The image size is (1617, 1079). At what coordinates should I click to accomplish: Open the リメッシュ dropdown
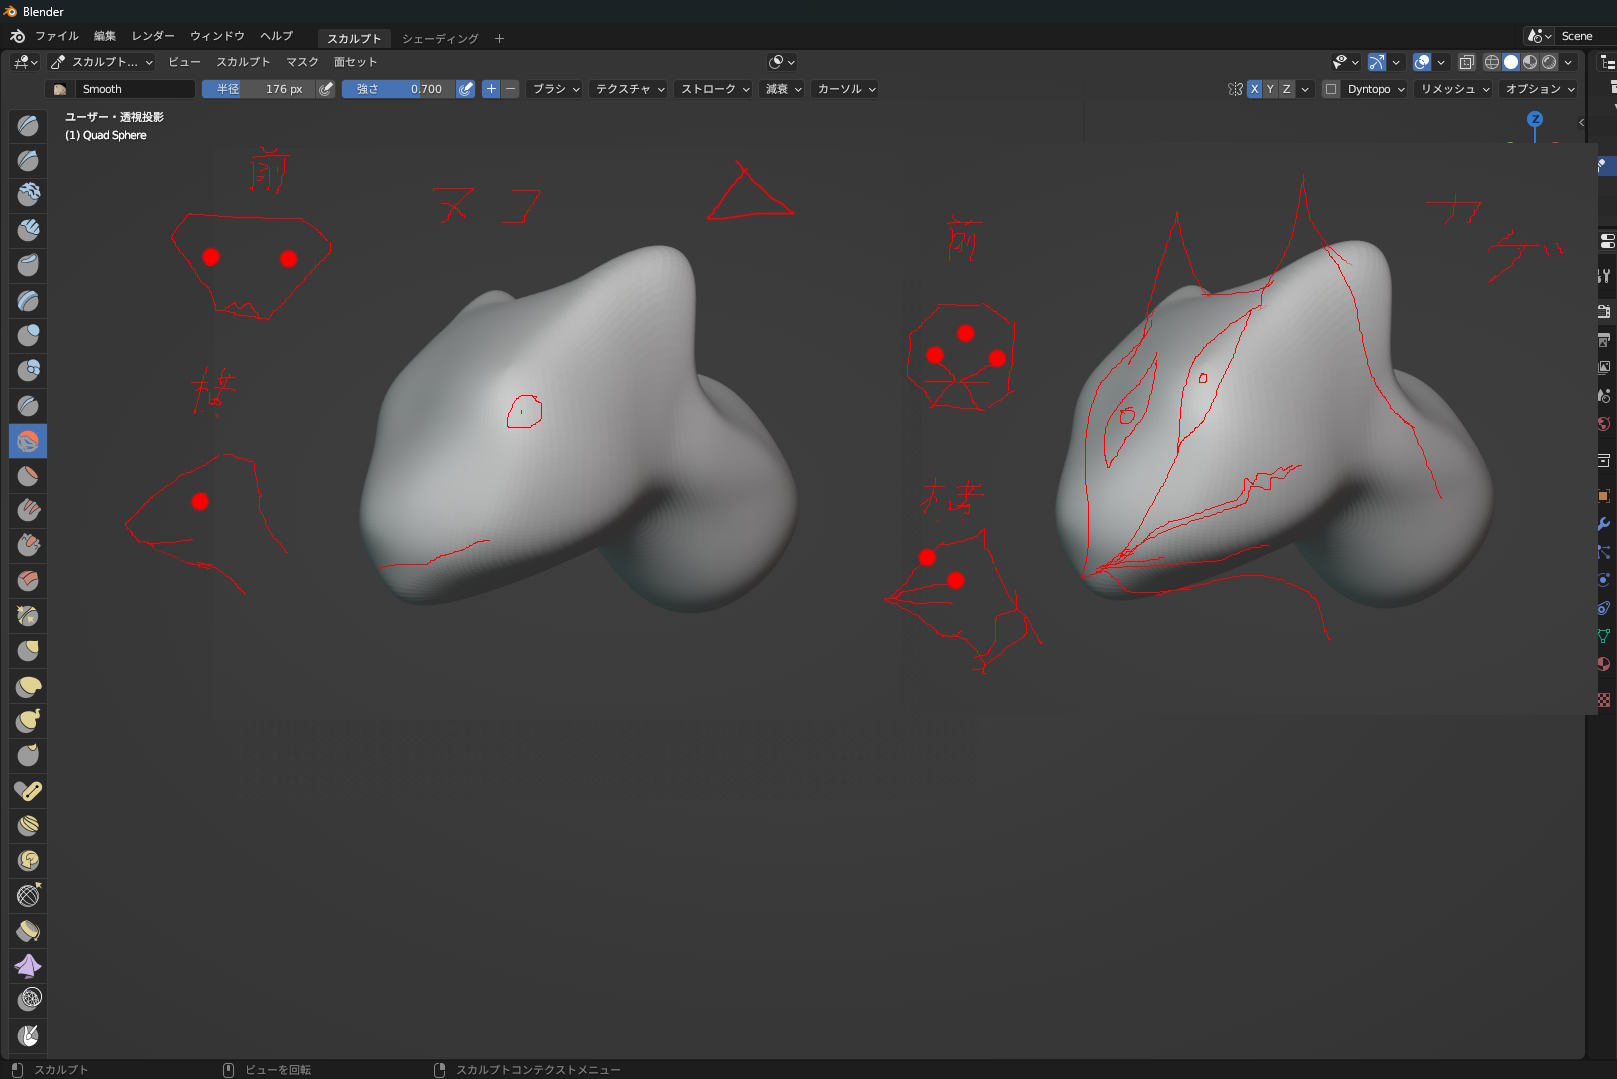click(1455, 89)
